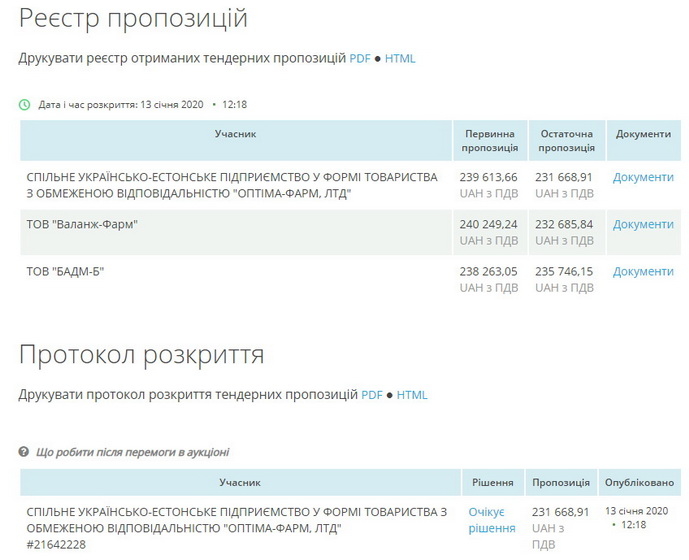
Task: Click the 'Рішення' column header
Action: tap(493, 482)
